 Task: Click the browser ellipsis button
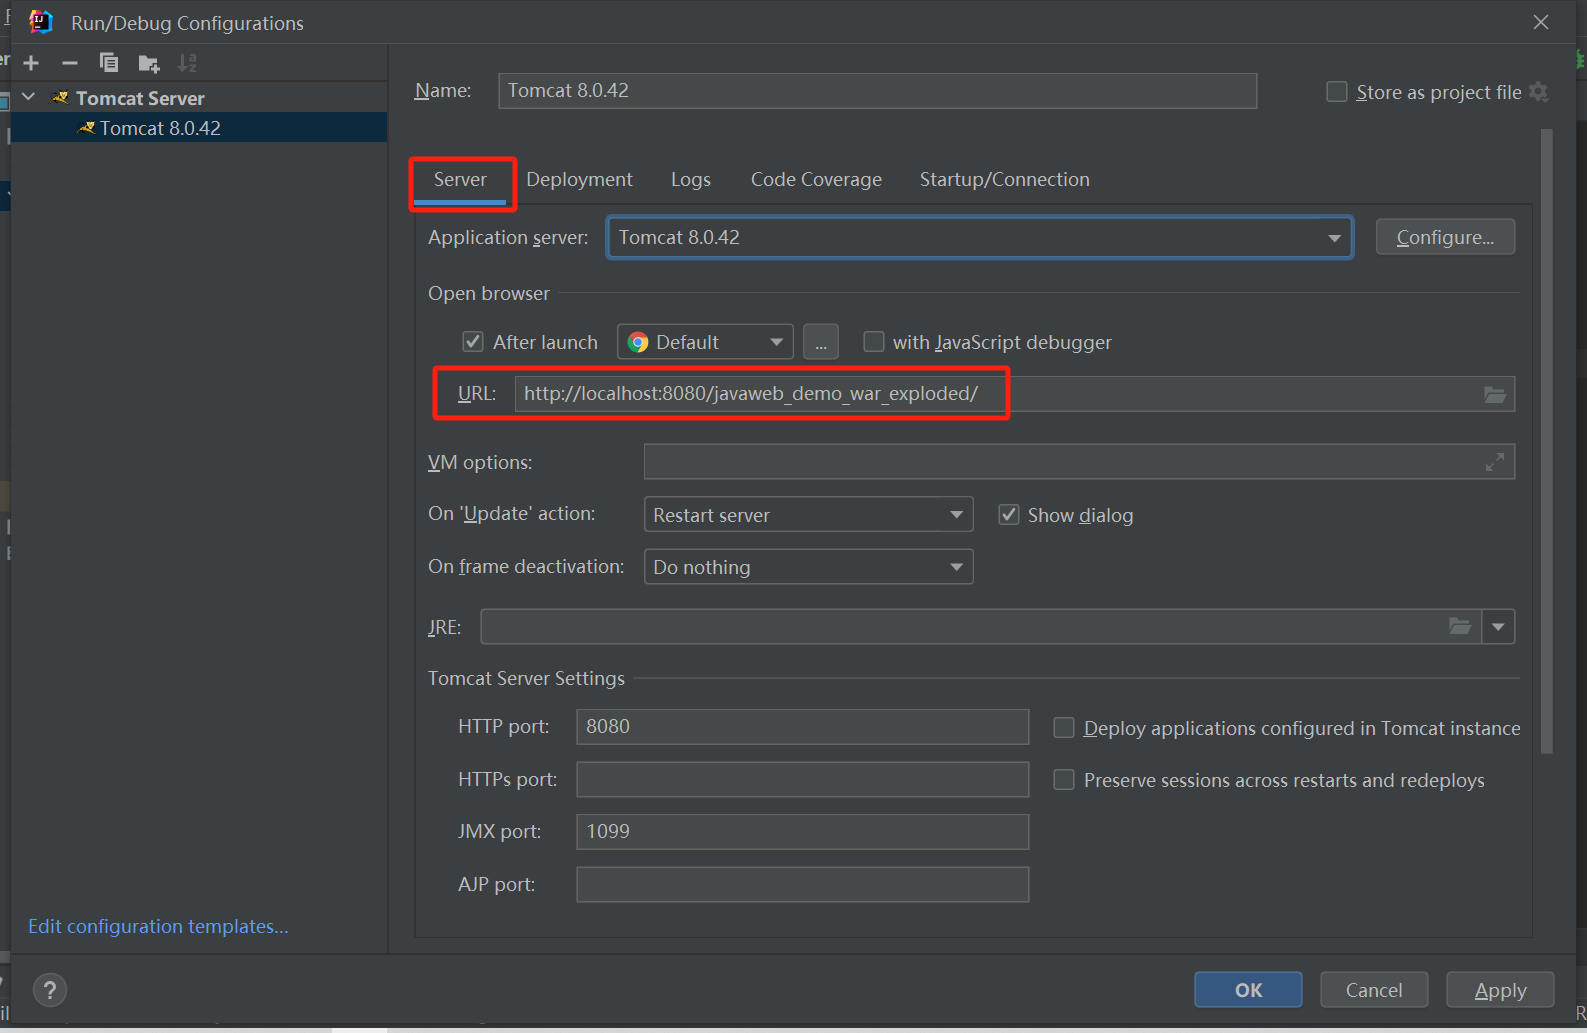(x=821, y=342)
